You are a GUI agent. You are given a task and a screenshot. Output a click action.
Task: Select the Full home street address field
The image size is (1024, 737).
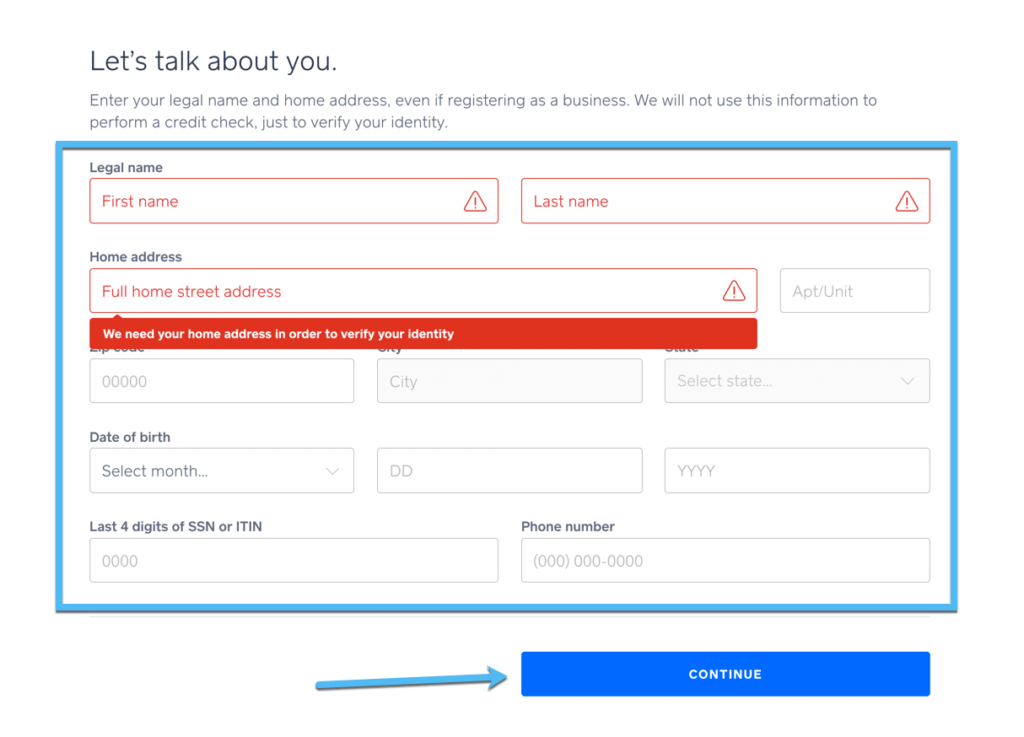(400, 291)
